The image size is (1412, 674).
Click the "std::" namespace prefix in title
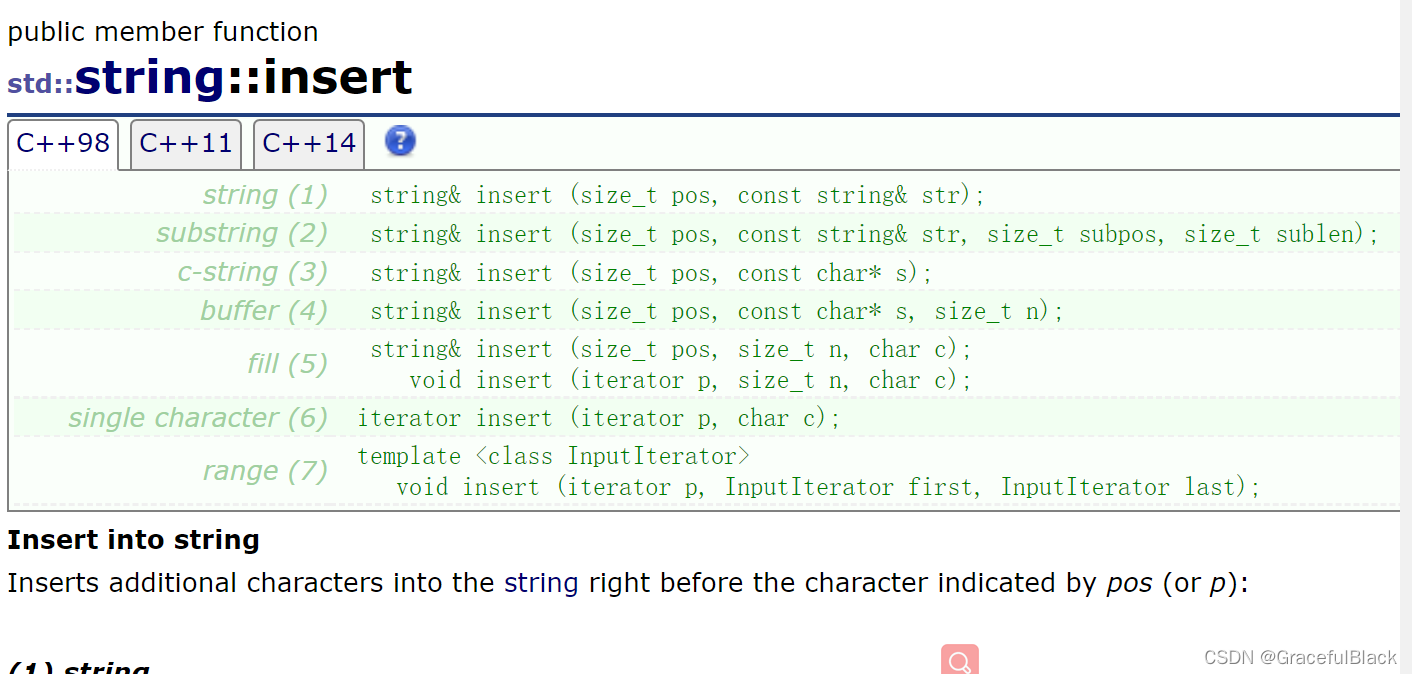click(41, 84)
